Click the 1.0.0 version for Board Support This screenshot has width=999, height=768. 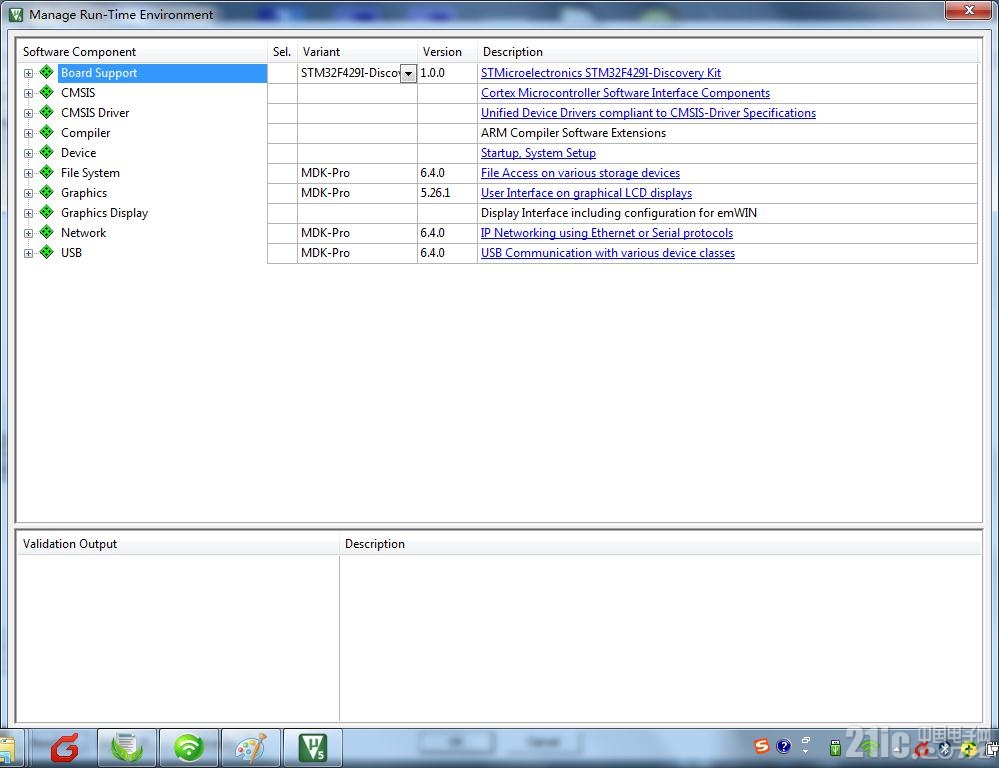(x=433, y=73)
